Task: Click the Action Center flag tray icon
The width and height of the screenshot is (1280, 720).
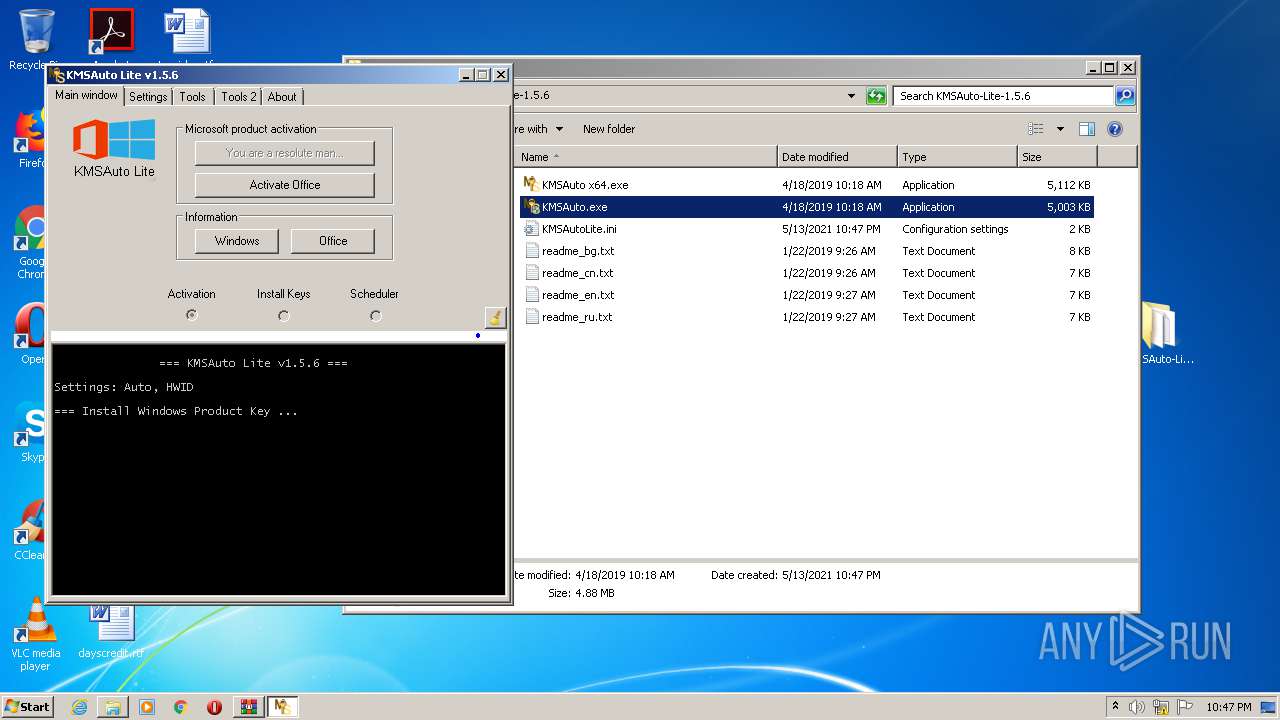Action: [x=1184, y=707]
